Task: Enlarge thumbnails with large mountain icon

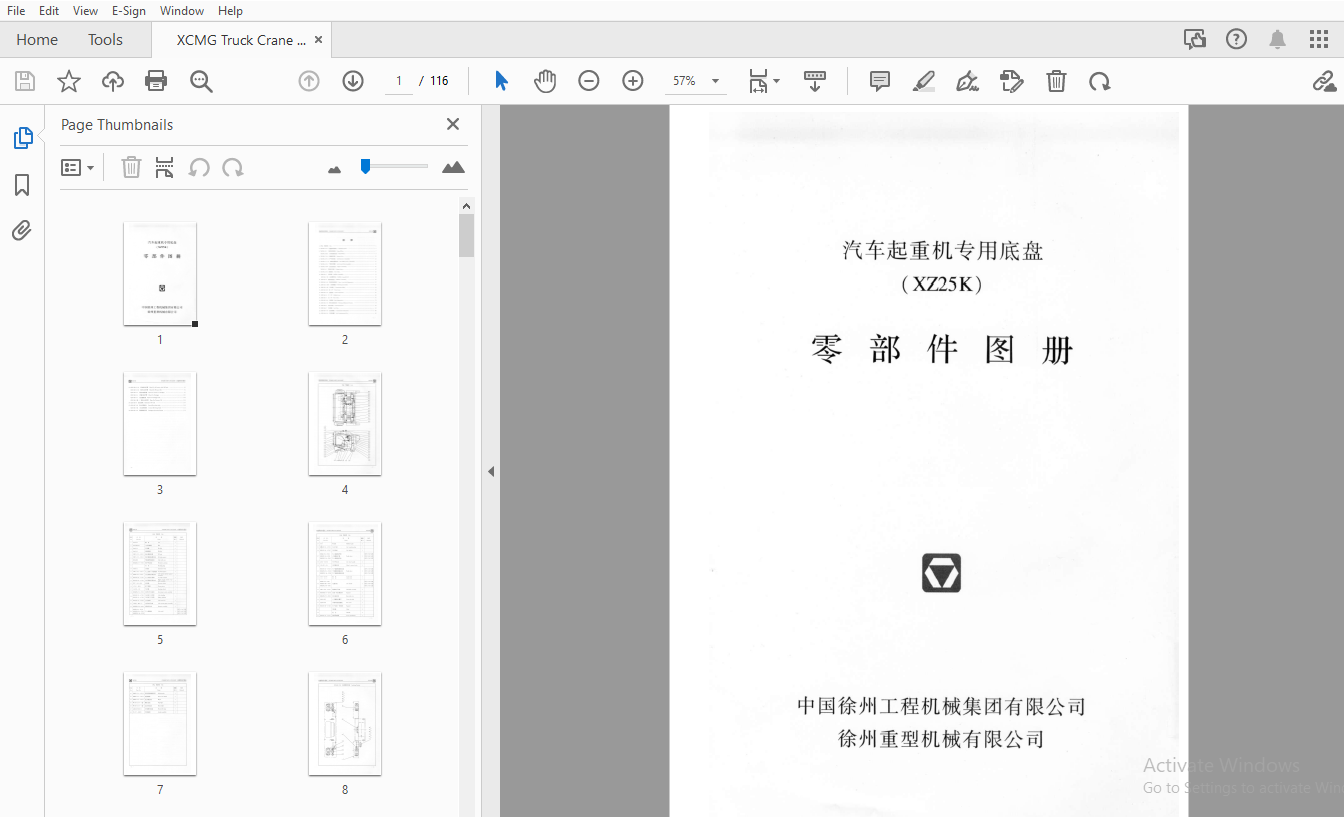Action: coord(453,167)
